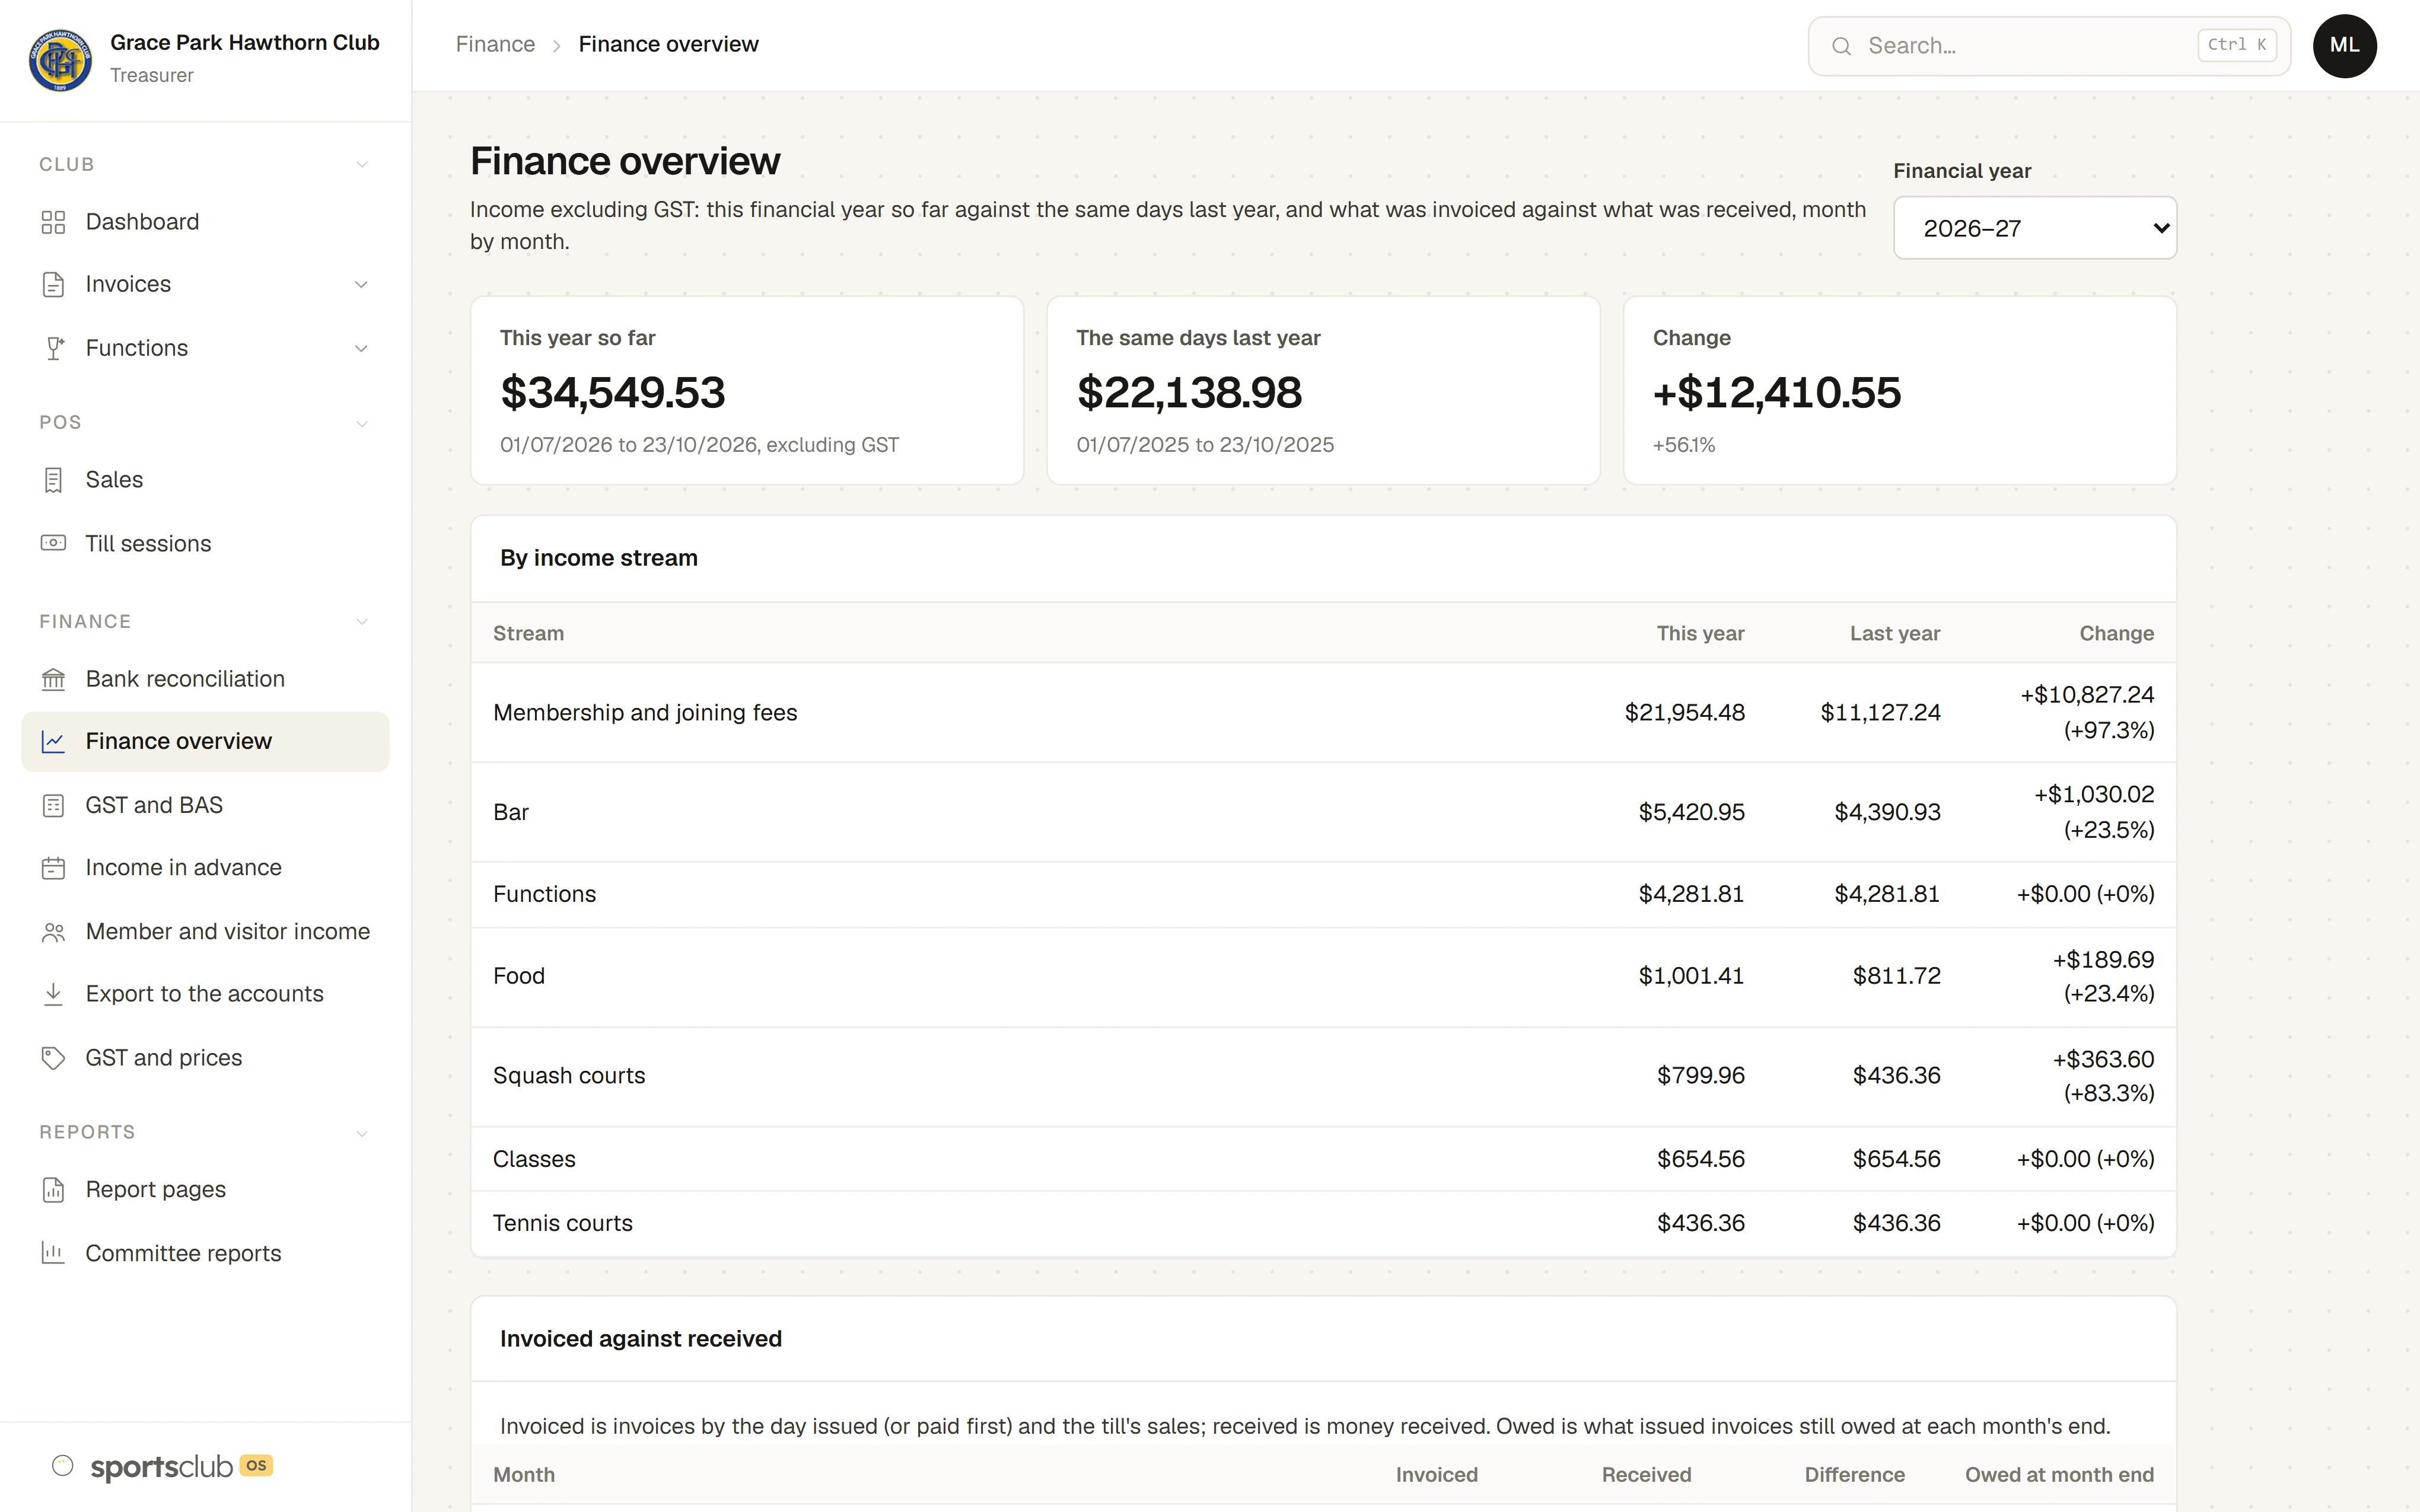Image resolution: width=2420 pixels, height=1512 pixels.
Task: Click the Finance overview chart icon
Action: [x=53, y=741]
